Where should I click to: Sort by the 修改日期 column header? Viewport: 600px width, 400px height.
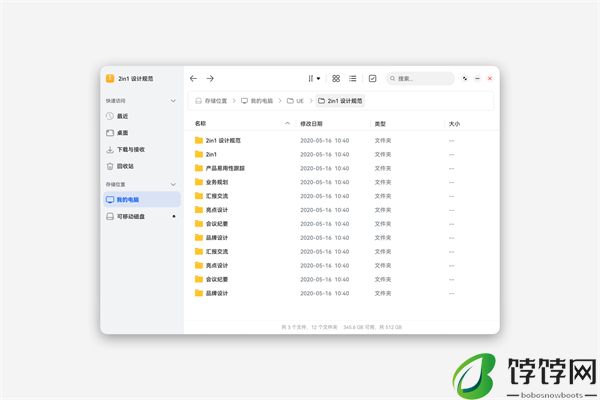click(x=311, y=124)
